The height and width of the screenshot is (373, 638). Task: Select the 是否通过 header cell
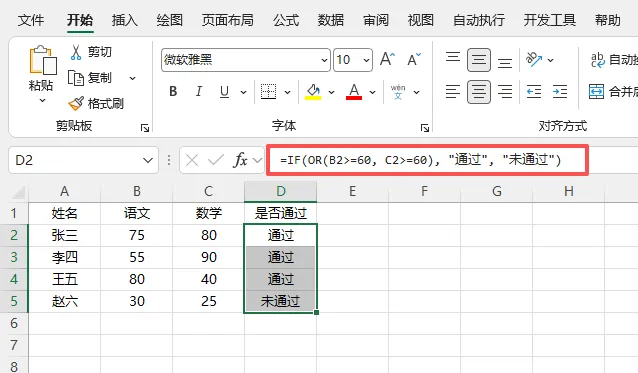(x=280, y=213)
